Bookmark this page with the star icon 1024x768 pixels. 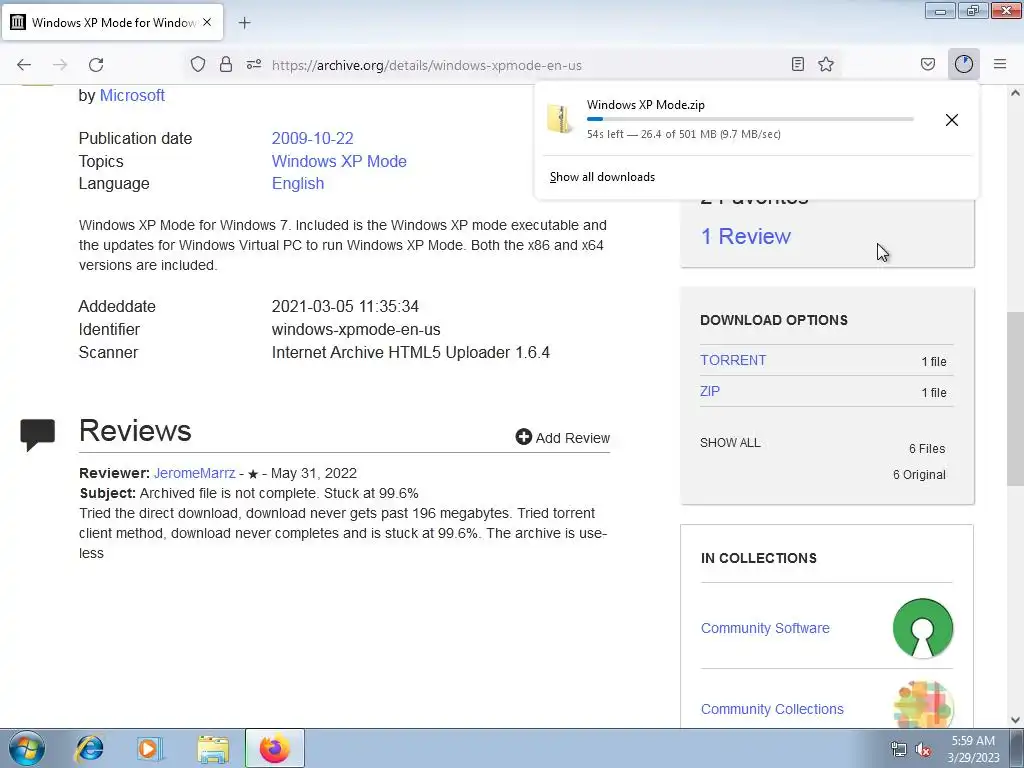pyautogui.click(x=826, y=64)
